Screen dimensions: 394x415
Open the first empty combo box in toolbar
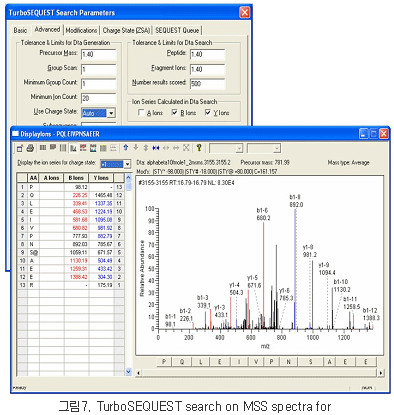[226, 148]
